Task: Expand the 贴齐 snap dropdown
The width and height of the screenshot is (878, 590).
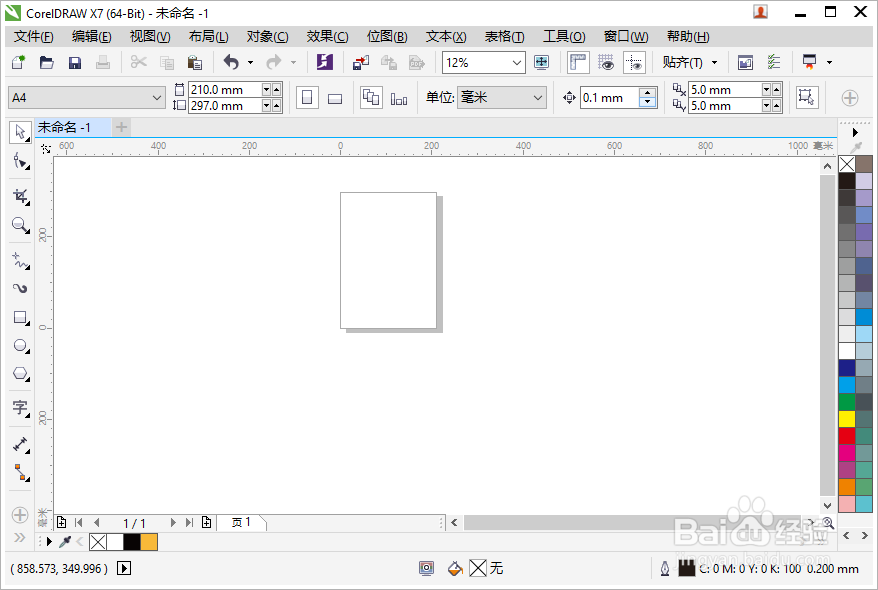Action: click(x=714, y=62)
